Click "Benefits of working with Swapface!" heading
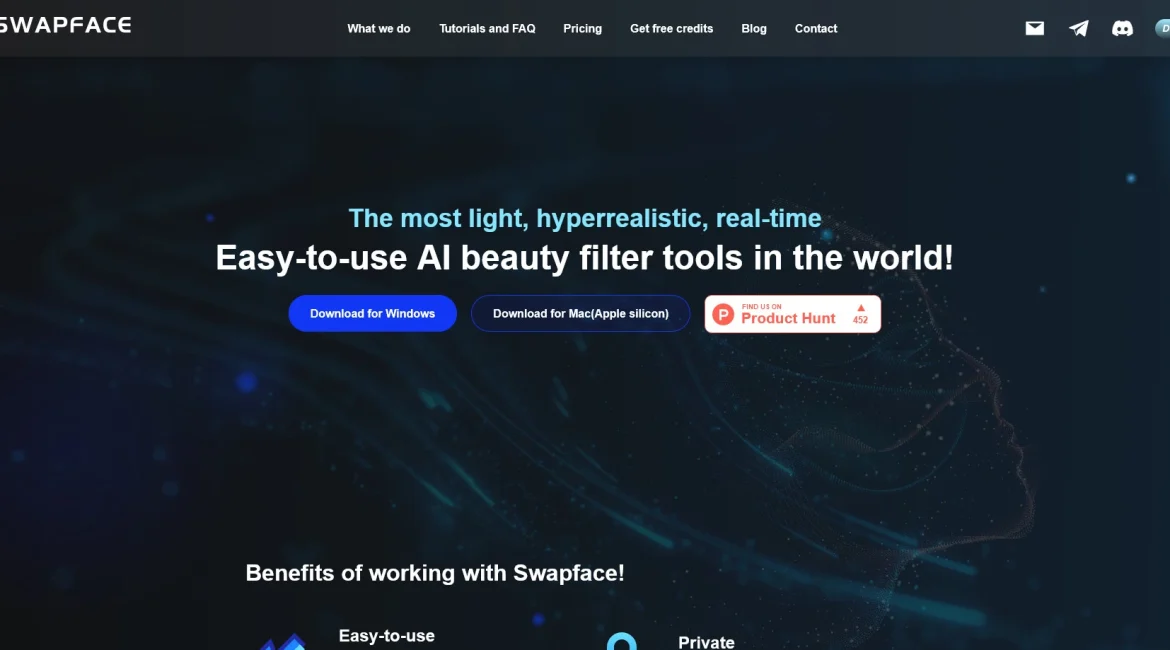Screen dimensions: 1170x650 (435, 573)
